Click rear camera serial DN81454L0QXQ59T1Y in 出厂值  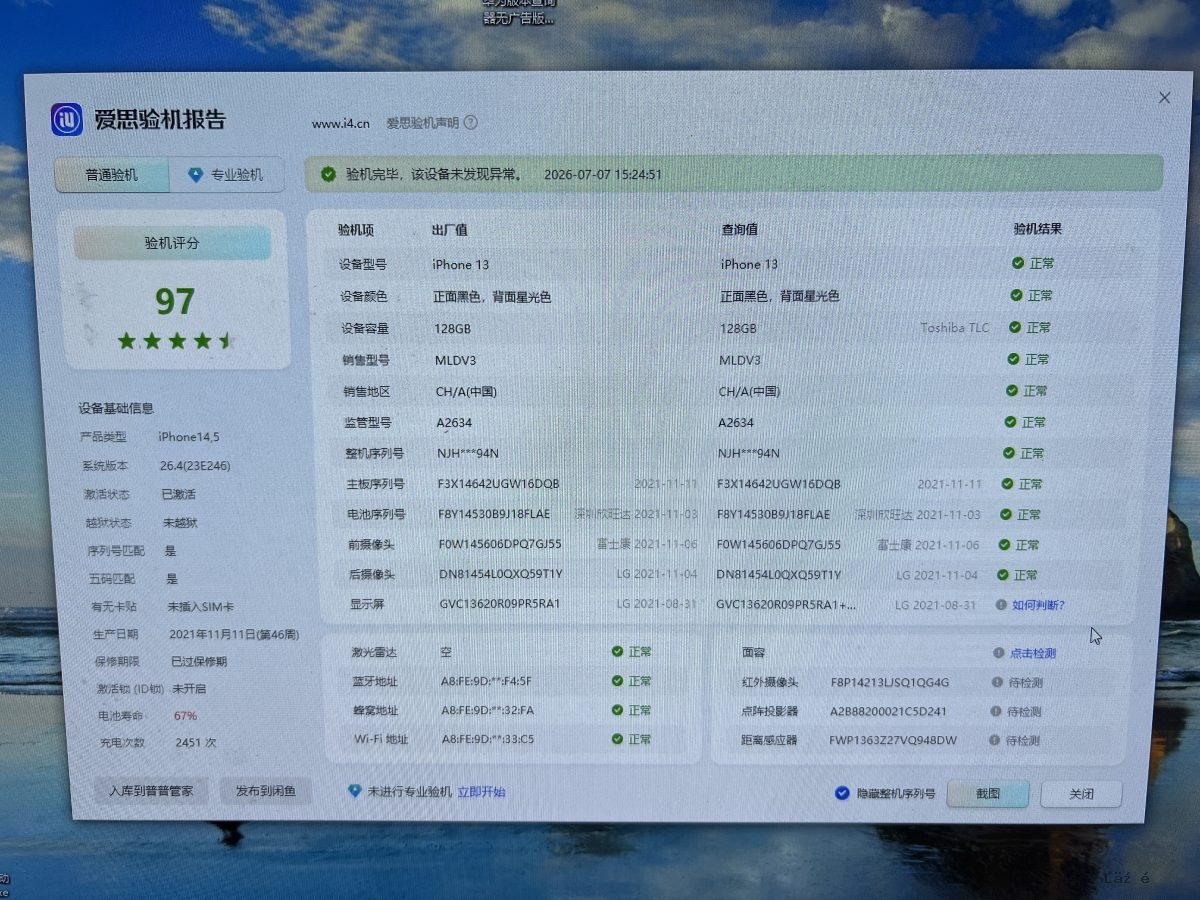coord(501,575)
